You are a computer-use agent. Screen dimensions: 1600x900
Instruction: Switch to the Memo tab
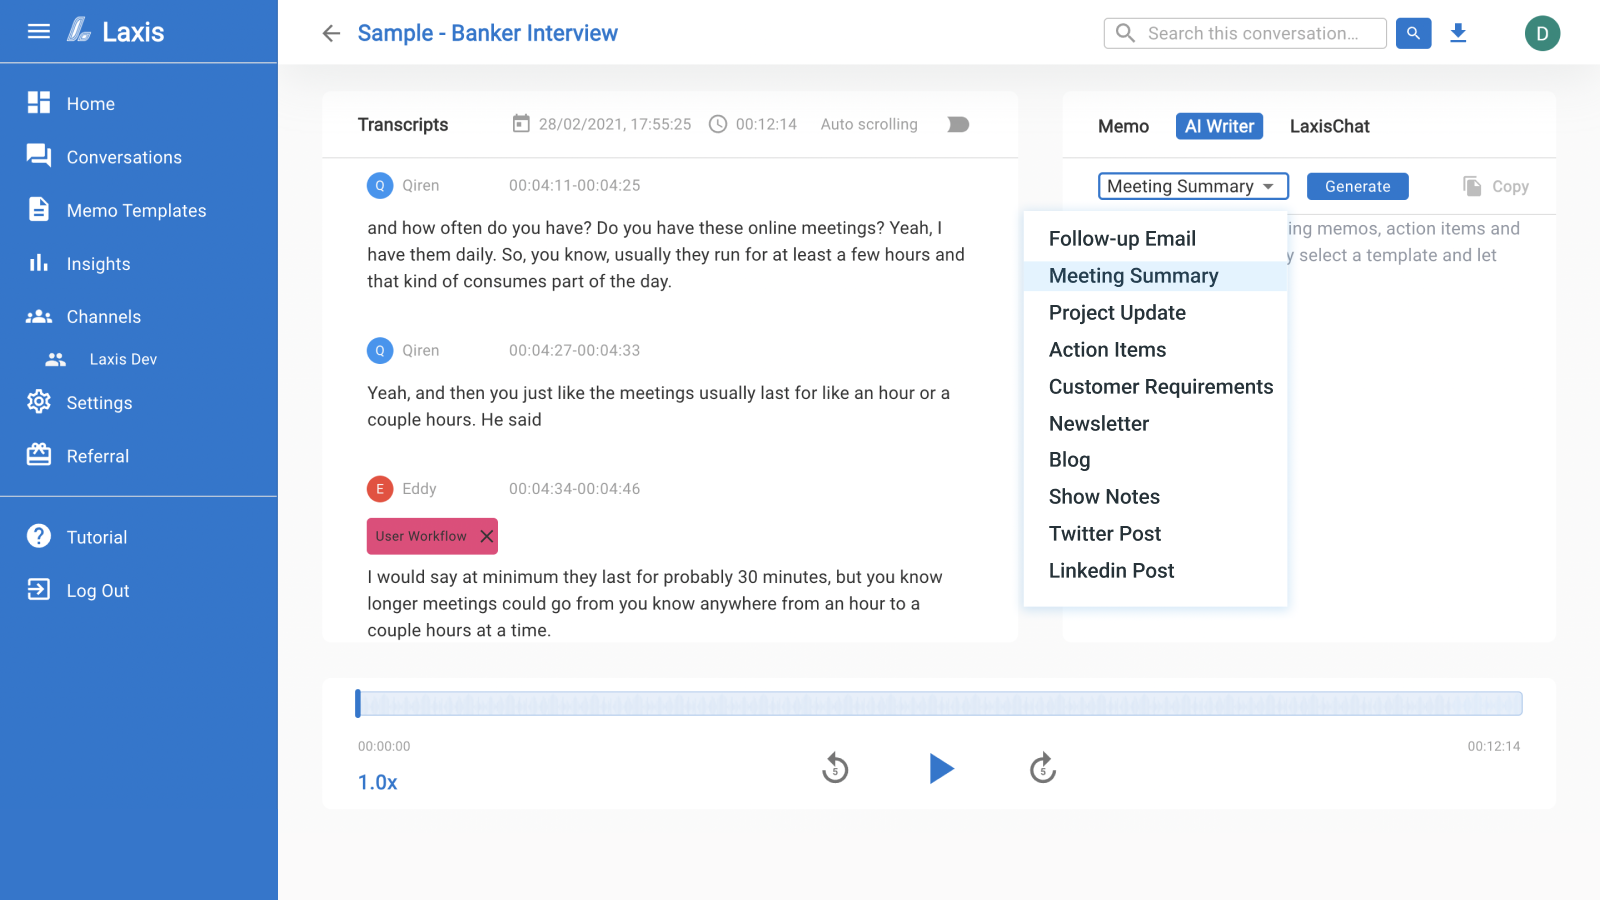tap(1123, 126)
